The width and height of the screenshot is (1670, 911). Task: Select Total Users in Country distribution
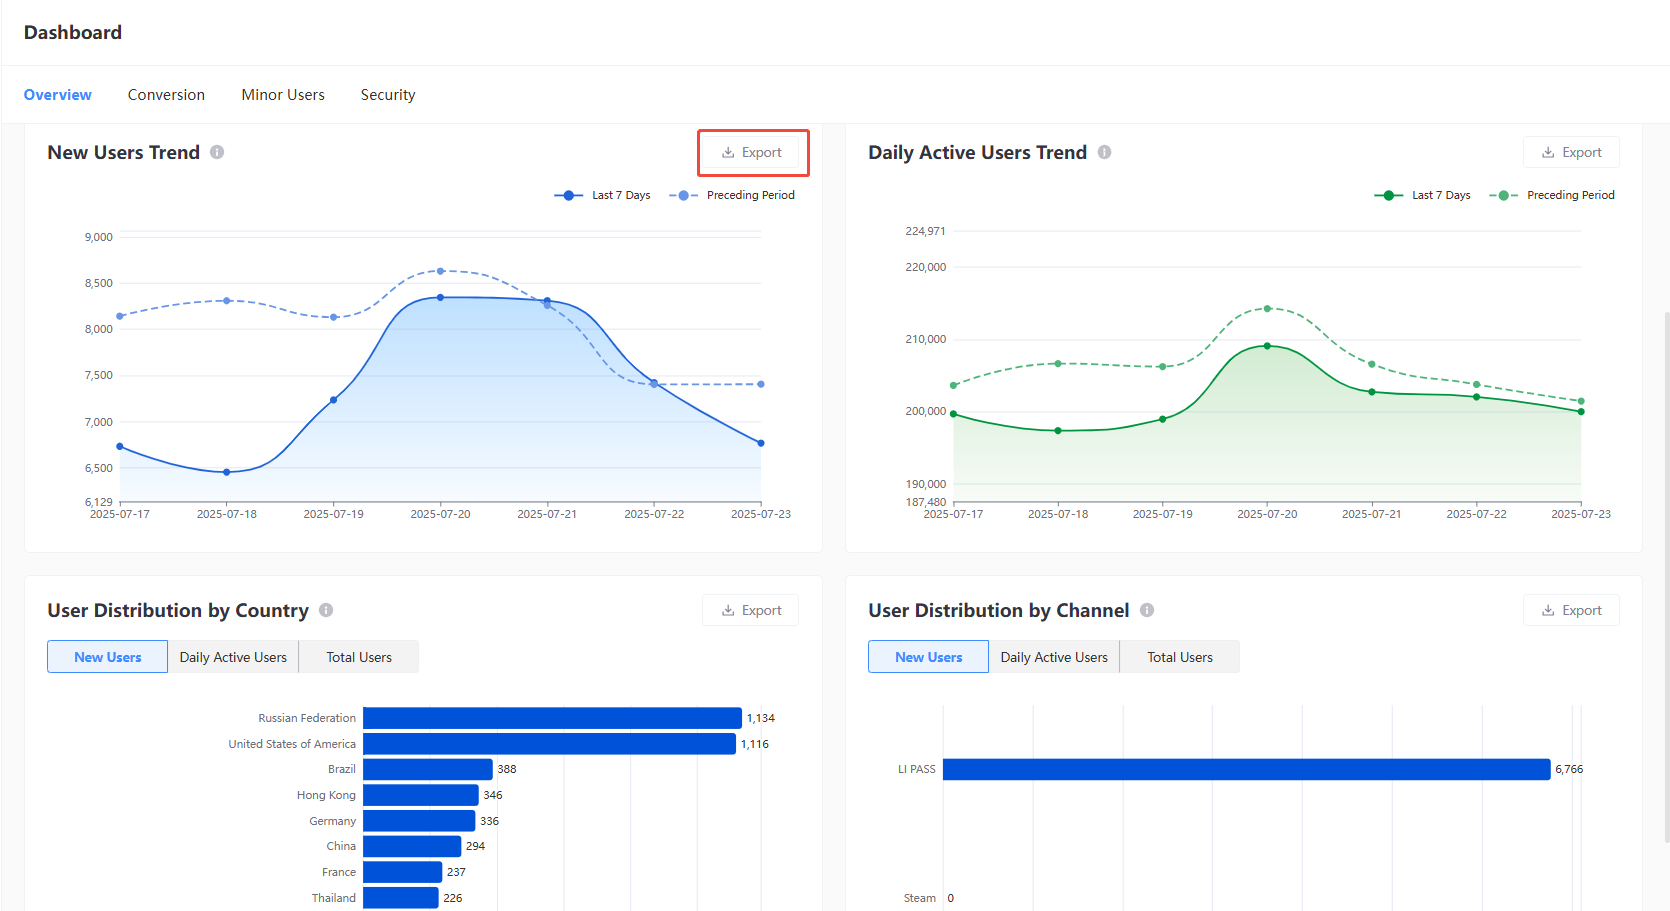359,657
